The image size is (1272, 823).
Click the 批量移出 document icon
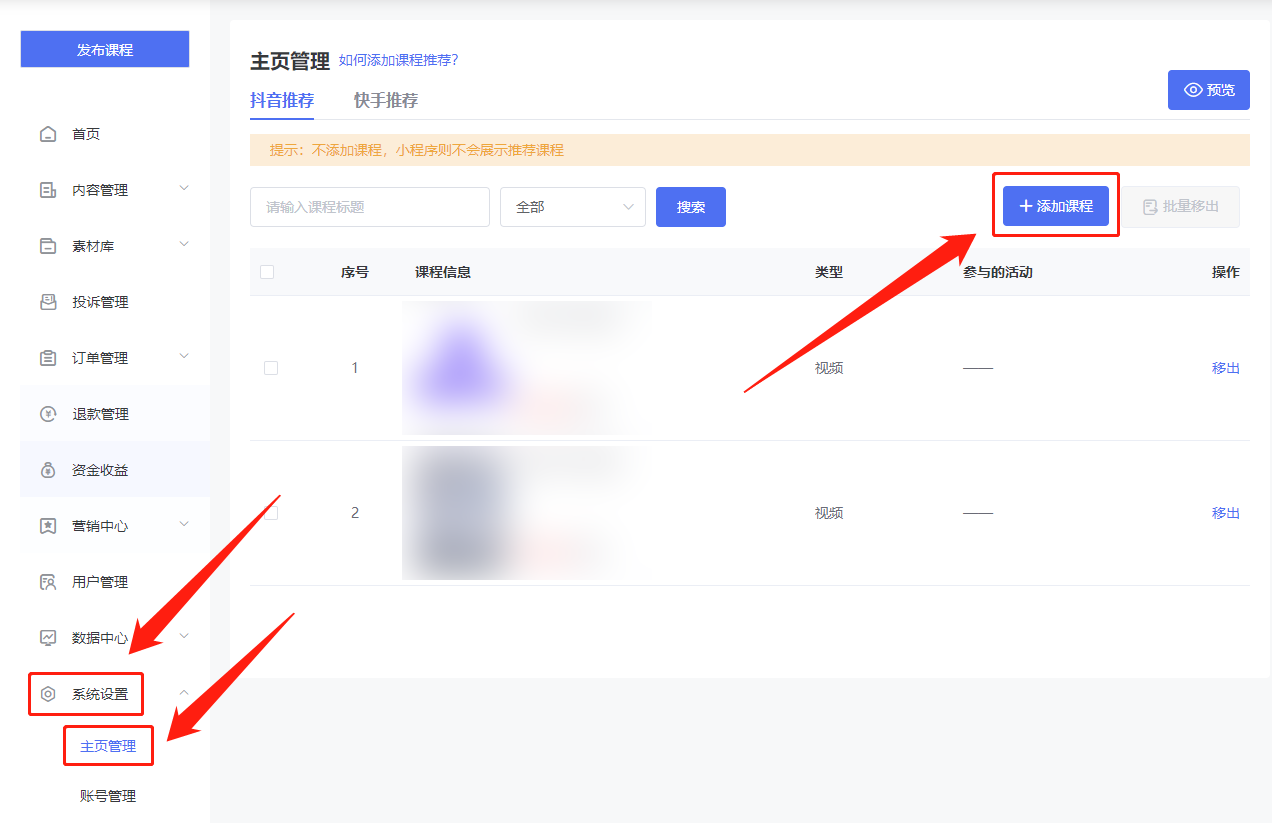click(1150, 207)
